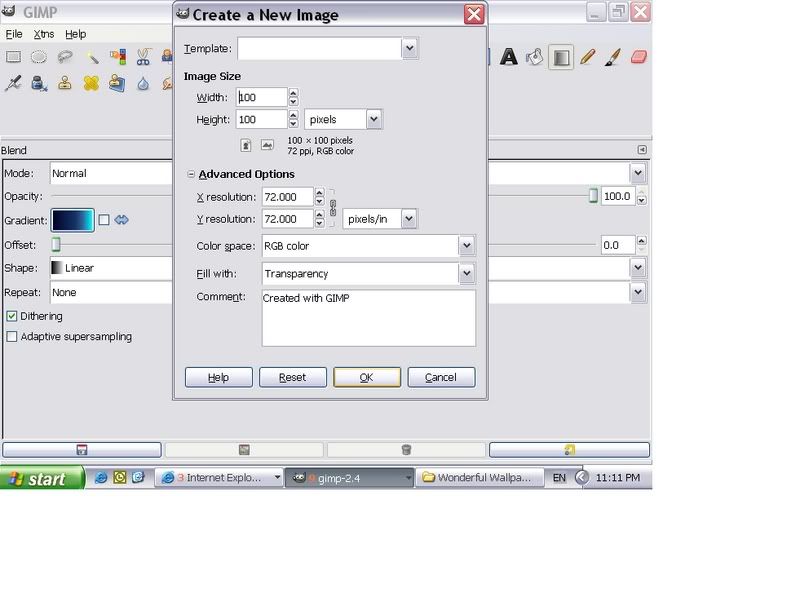Open the pixels/in resolution unit dropdown

pyautogui.click(x=409, y=219)
